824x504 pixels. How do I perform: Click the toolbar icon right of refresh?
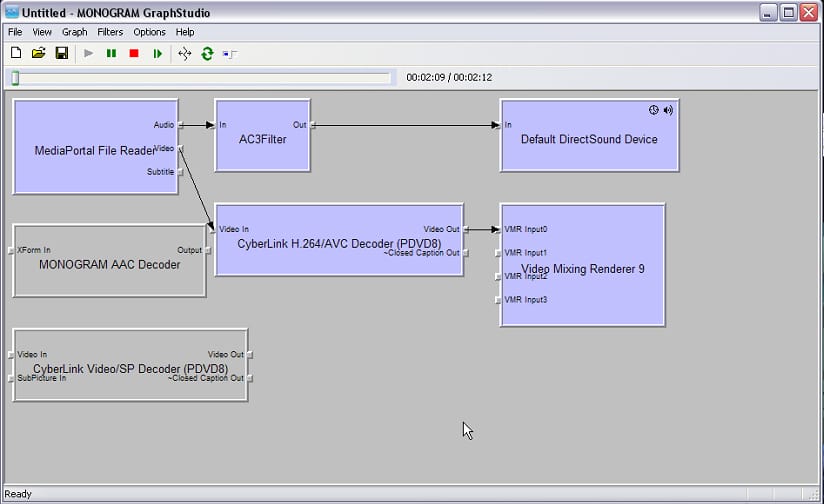click(230, 53)
